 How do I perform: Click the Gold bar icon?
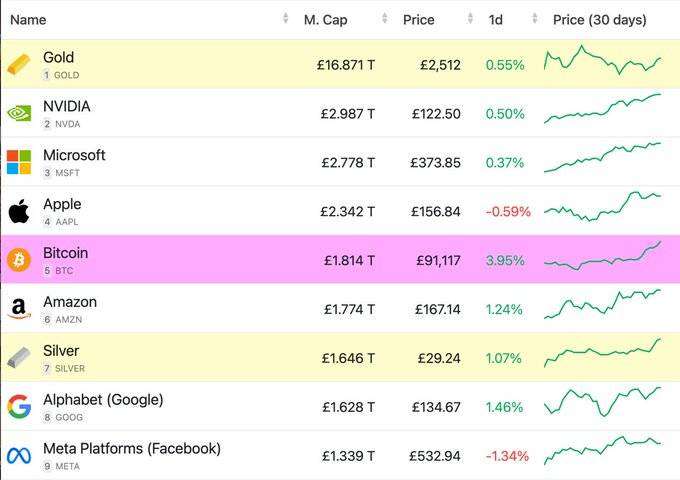(19, 65)
